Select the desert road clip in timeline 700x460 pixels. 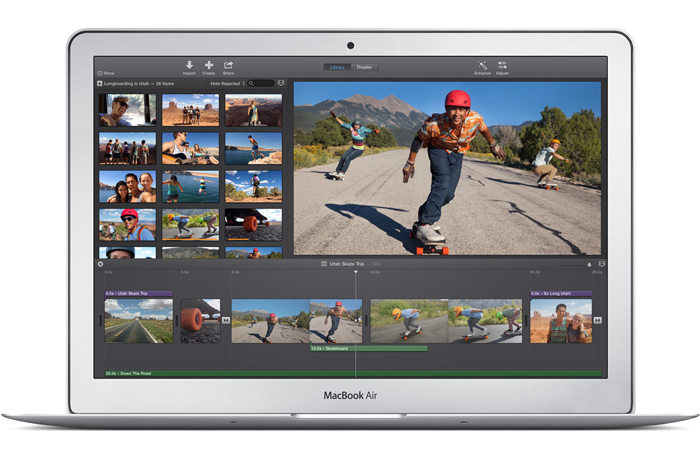[138, 320]
